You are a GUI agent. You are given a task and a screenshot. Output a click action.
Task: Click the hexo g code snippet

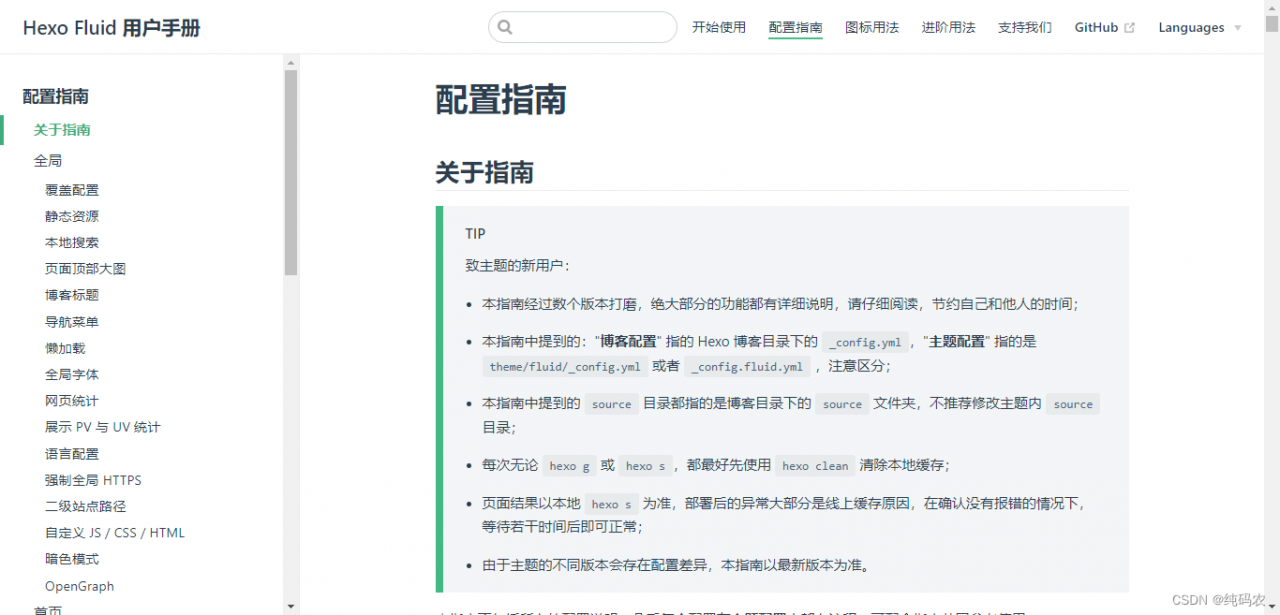pyautogui.click(x=570, y=466)
